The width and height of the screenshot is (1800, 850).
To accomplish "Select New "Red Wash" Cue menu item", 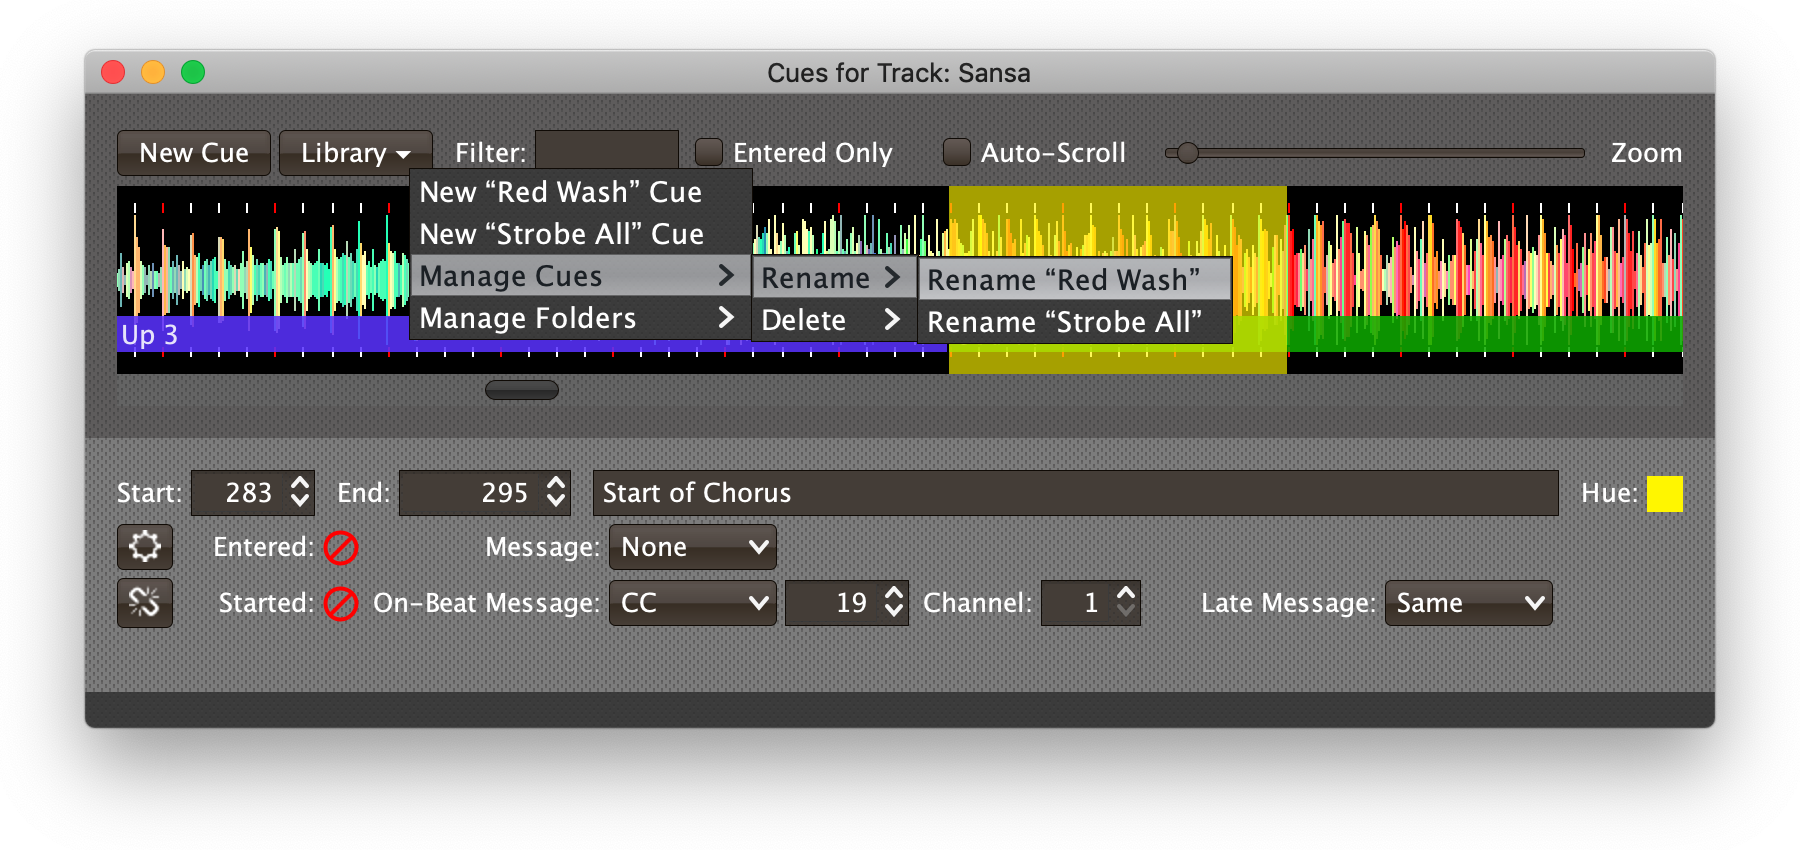I will (580, 192).
